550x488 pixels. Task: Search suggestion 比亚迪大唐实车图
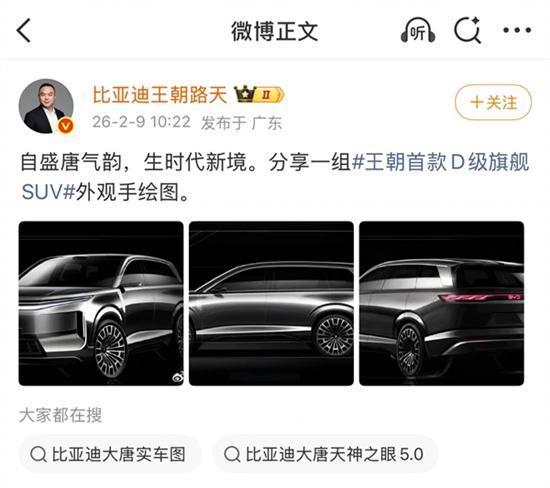[110, 454]
